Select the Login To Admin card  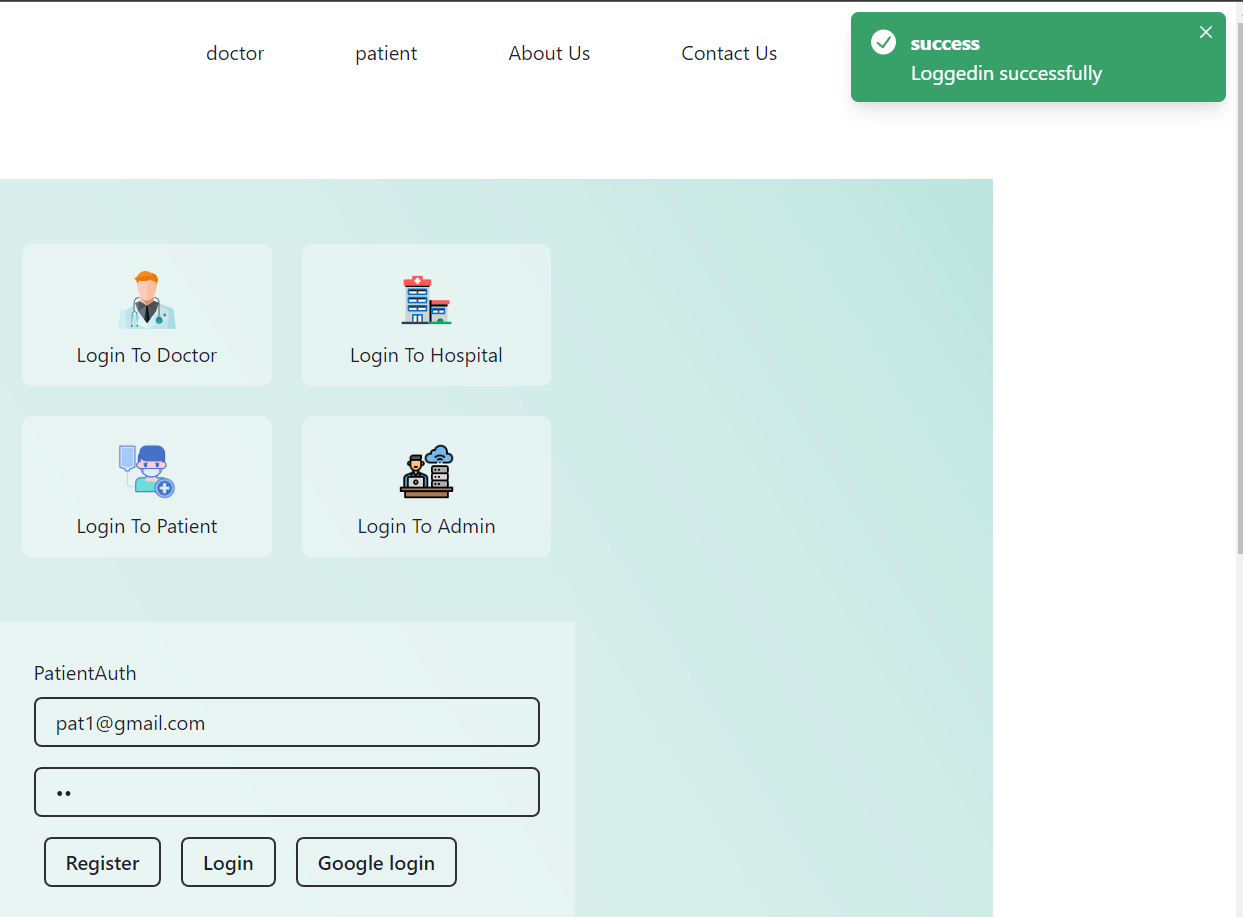point(426,487)
